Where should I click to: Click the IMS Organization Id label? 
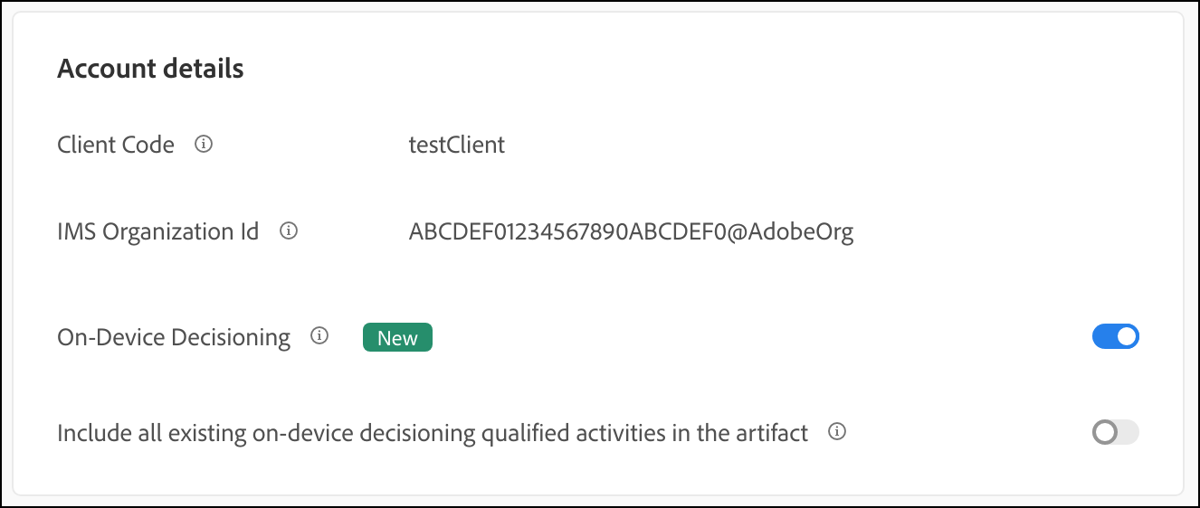[158, 232]
